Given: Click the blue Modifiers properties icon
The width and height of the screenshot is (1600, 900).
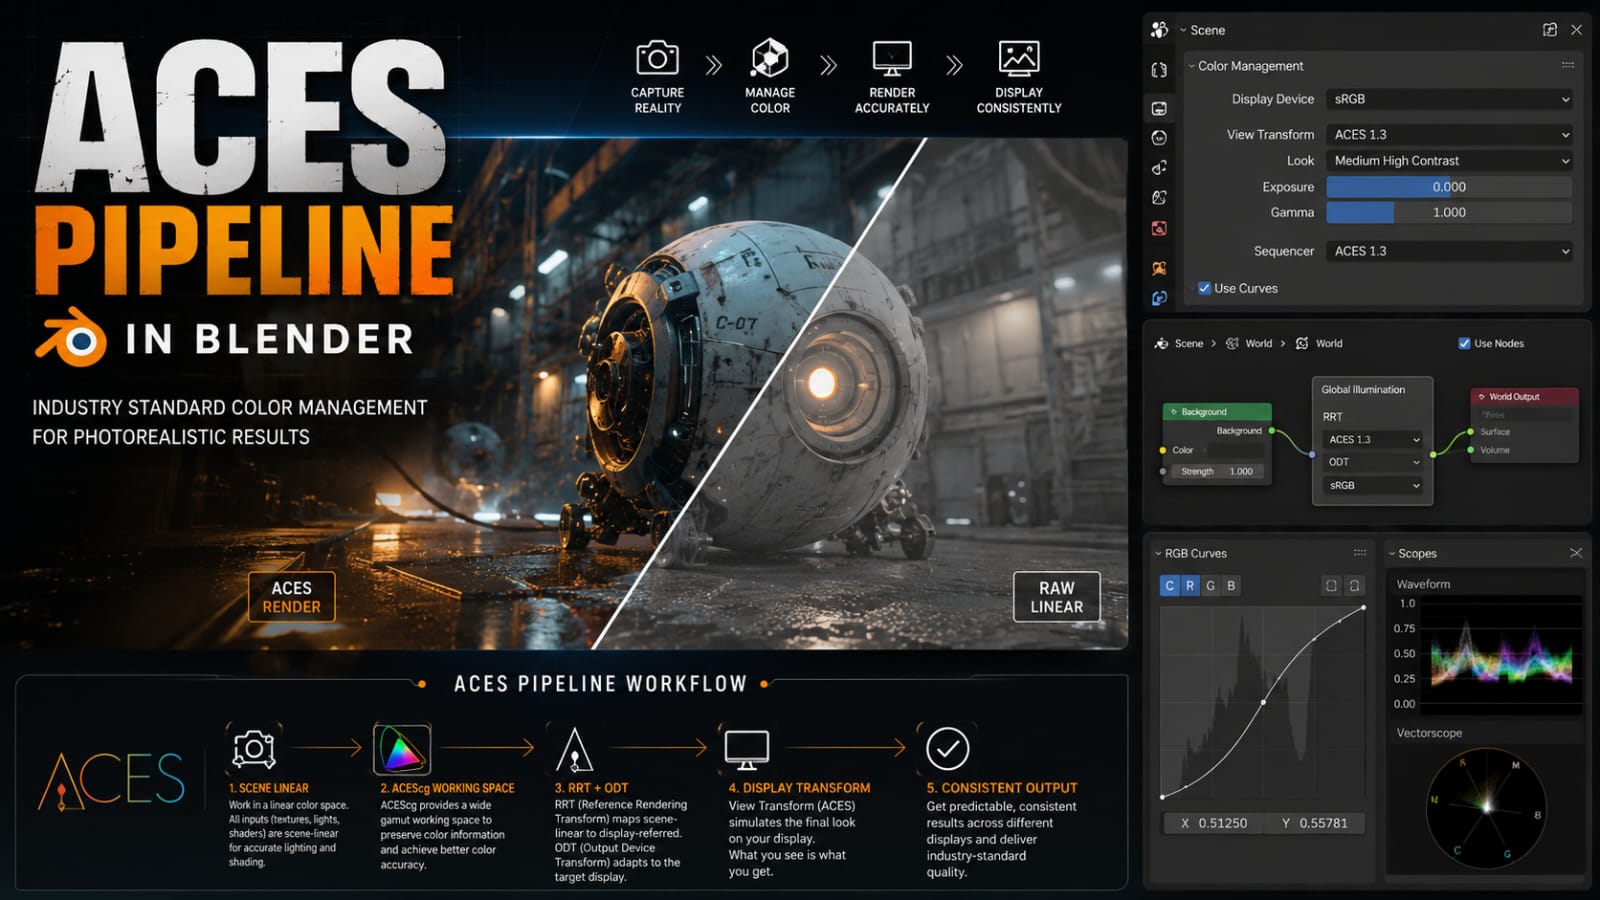Looking at the screenshot, I should [1159, 298].
